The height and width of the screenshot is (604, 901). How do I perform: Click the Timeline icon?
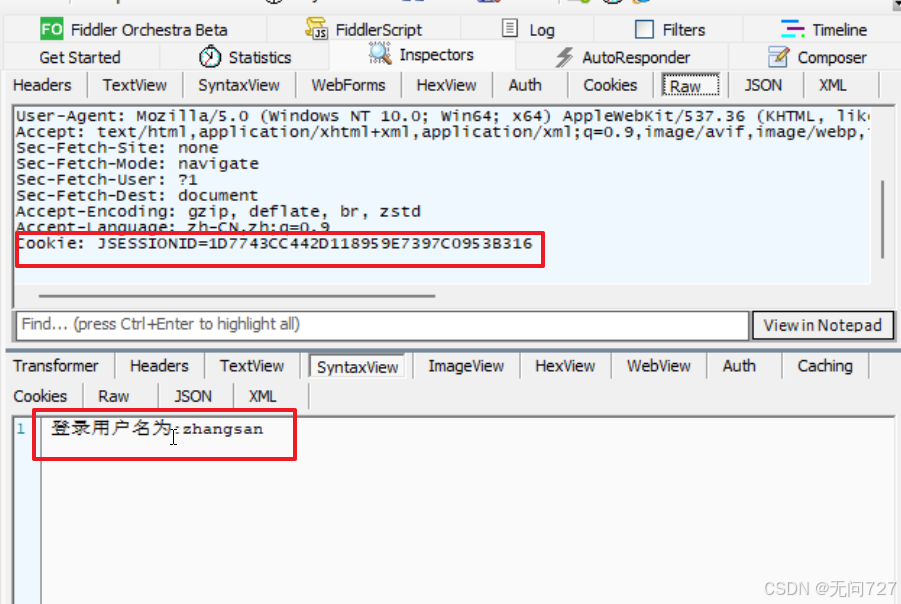click(792, 29)
